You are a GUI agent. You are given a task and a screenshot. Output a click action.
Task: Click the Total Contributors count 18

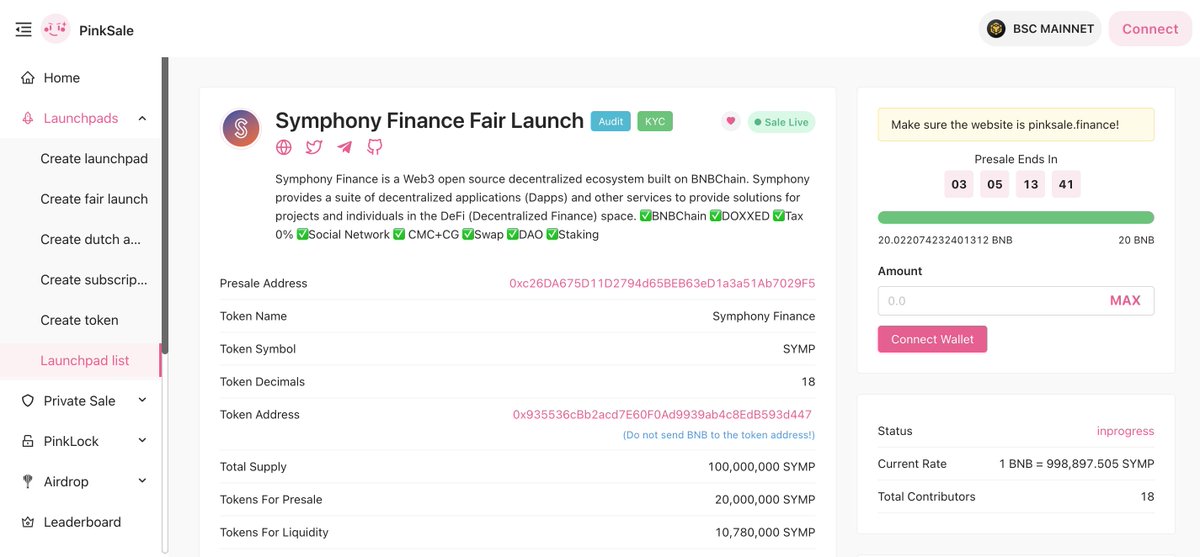pyautogui.click(x=1147, y=496)
